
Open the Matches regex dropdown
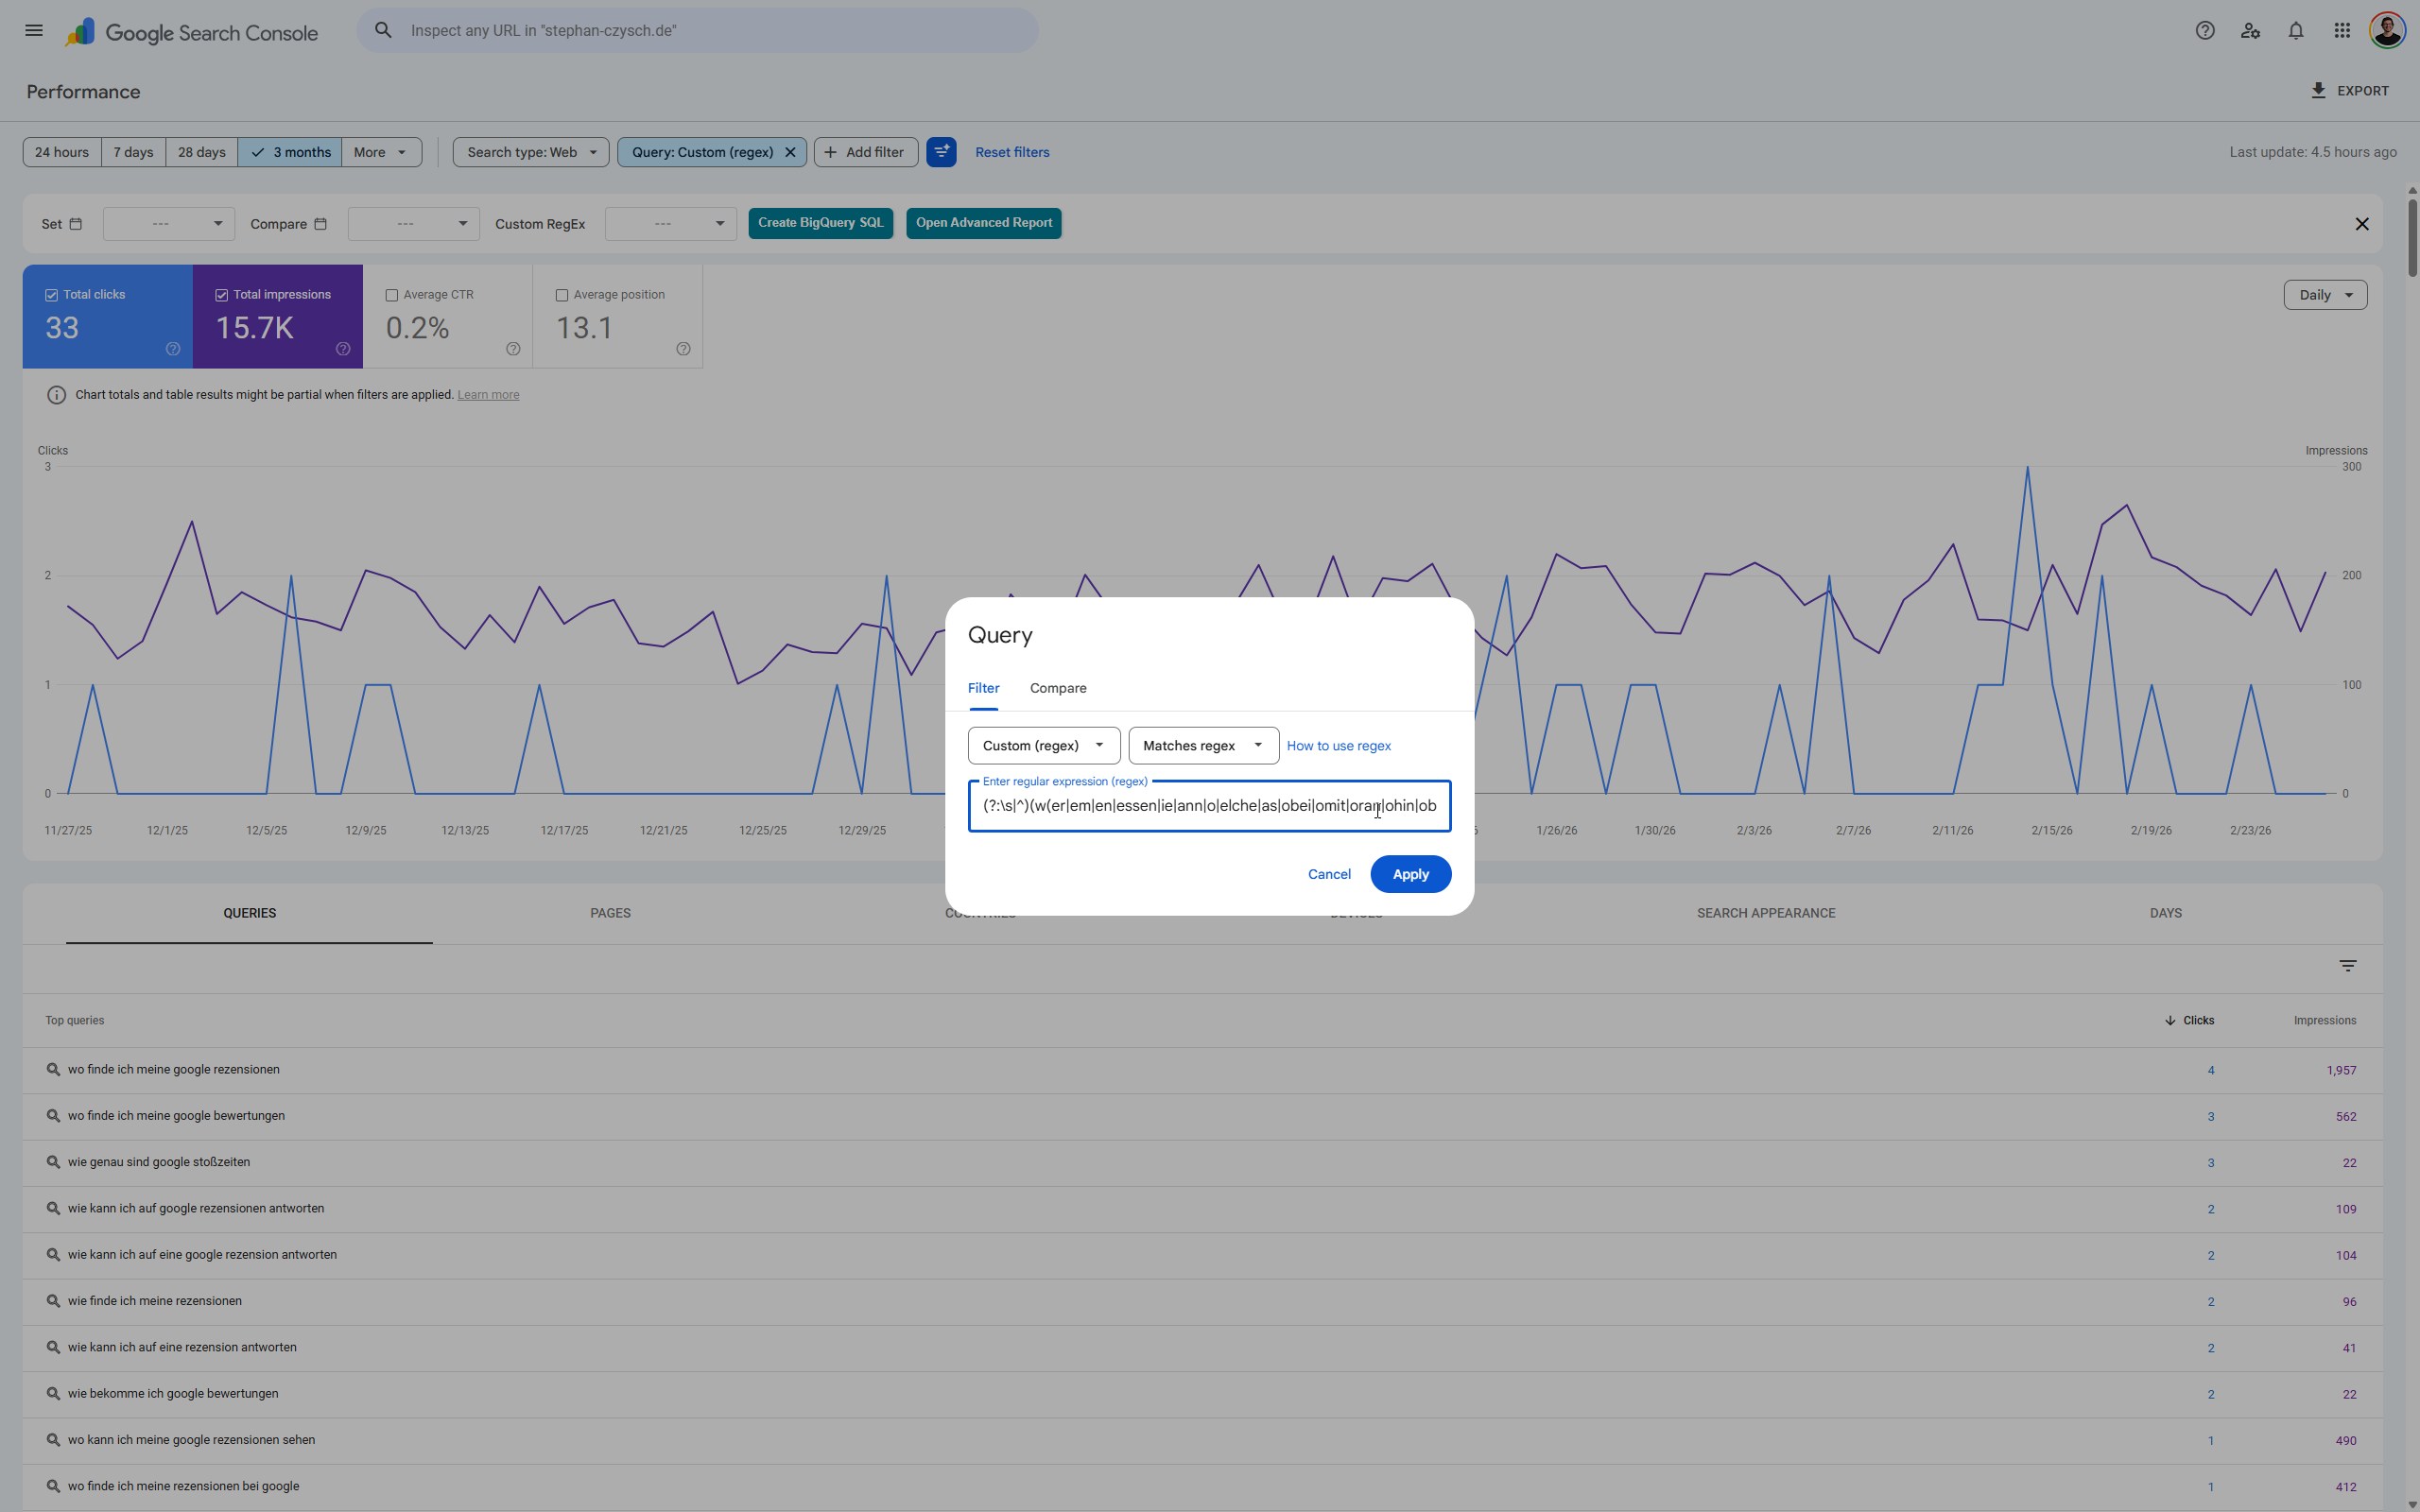click(1203, 745)
